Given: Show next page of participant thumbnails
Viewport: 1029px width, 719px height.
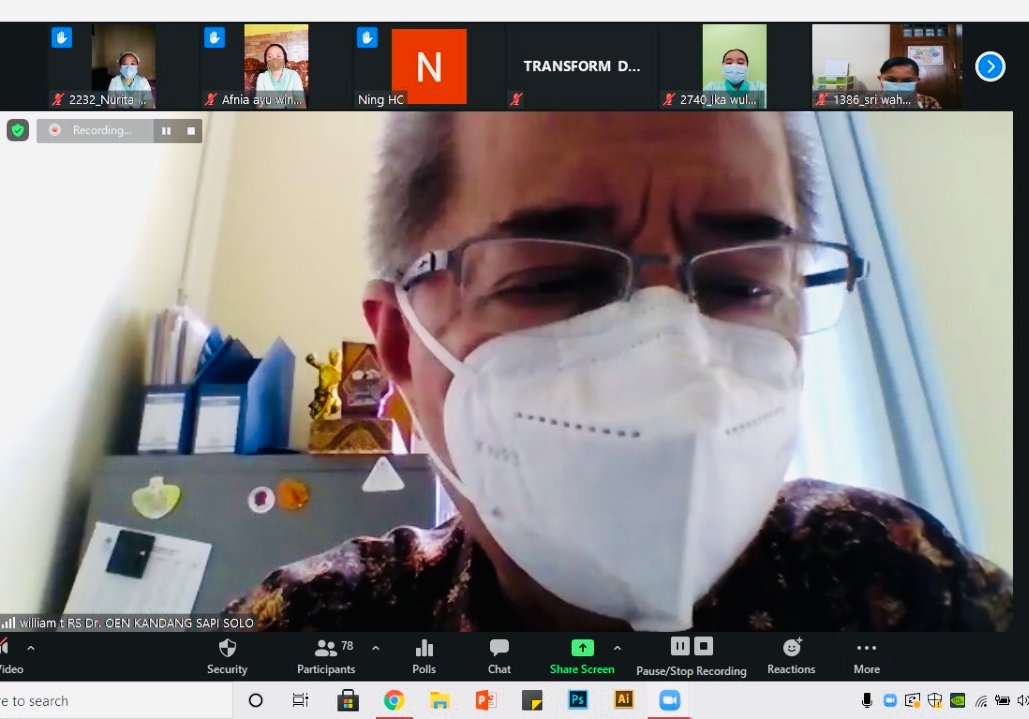Looking at the screenshot, I should click(989, 66).
